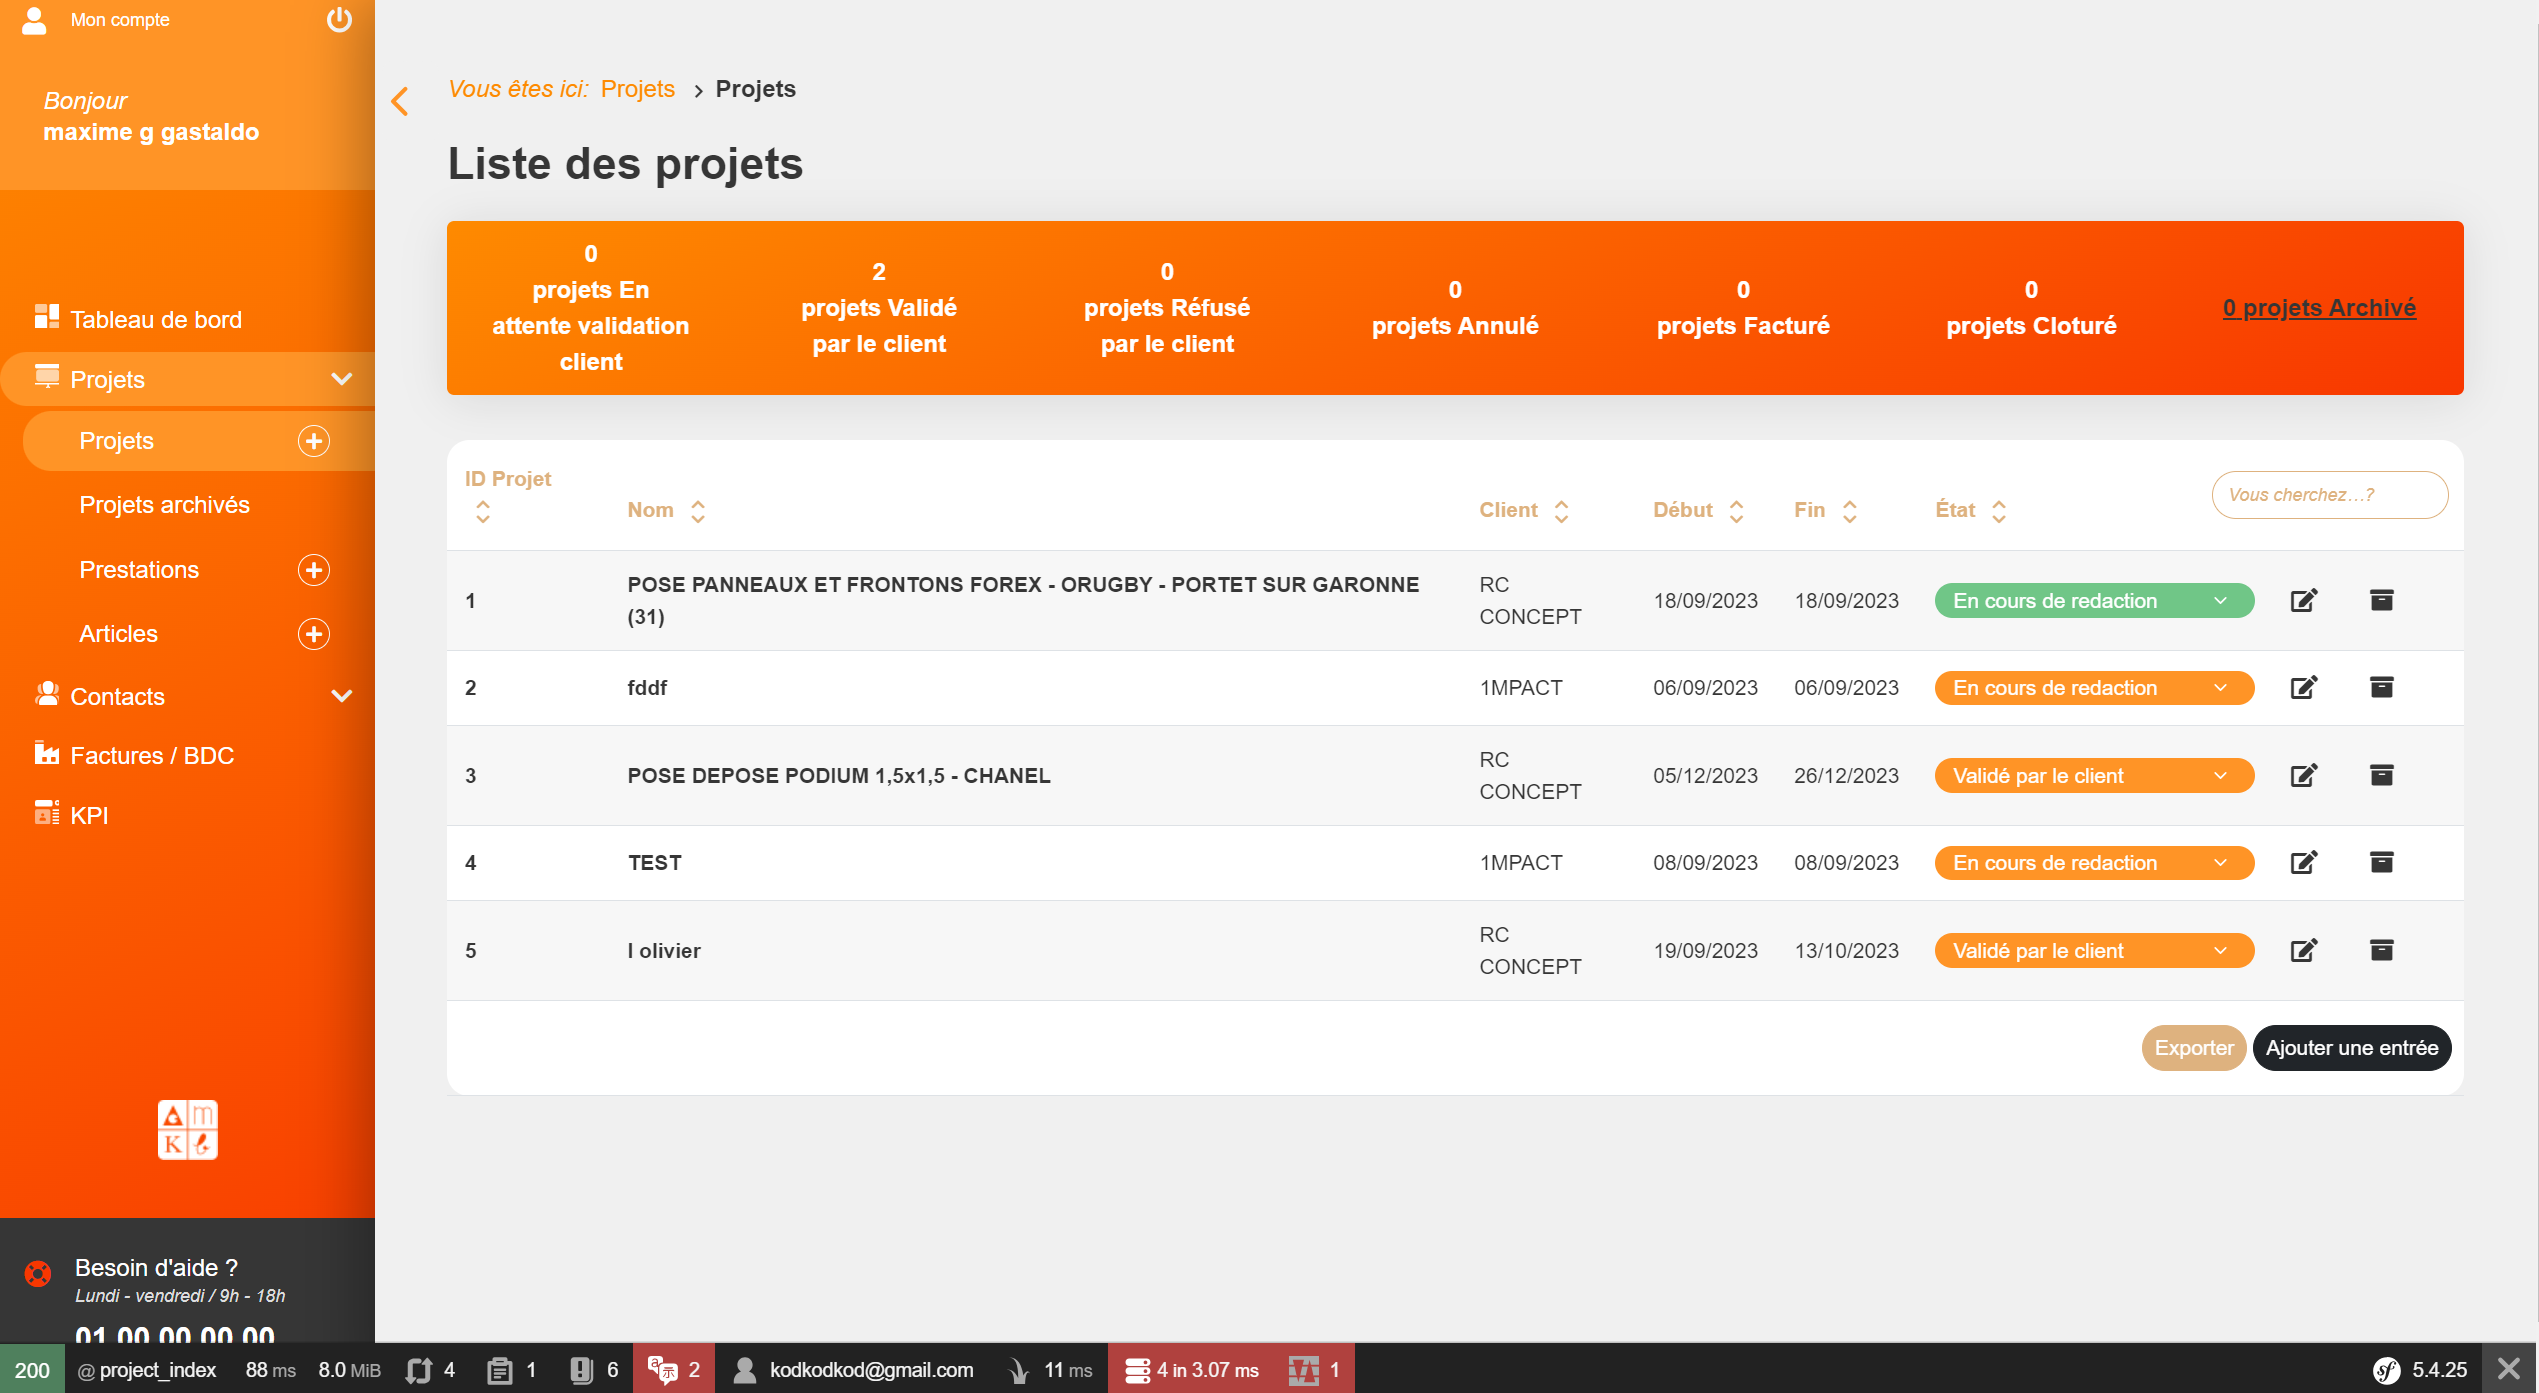Click plus icon next to Prestations
The height and width of the screenshot is (1393, 2539).
pyautogui.click(x=313, y=570)
